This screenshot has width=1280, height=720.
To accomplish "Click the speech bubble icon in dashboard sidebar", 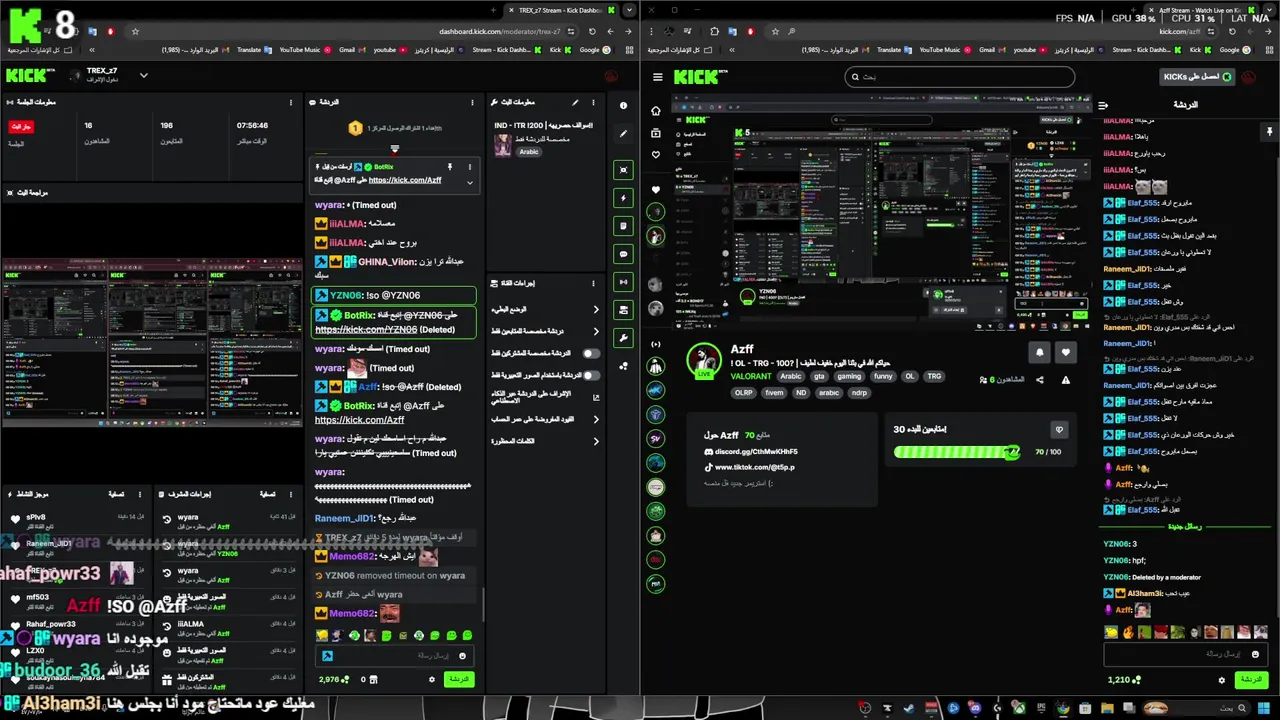I will (624, 254).
